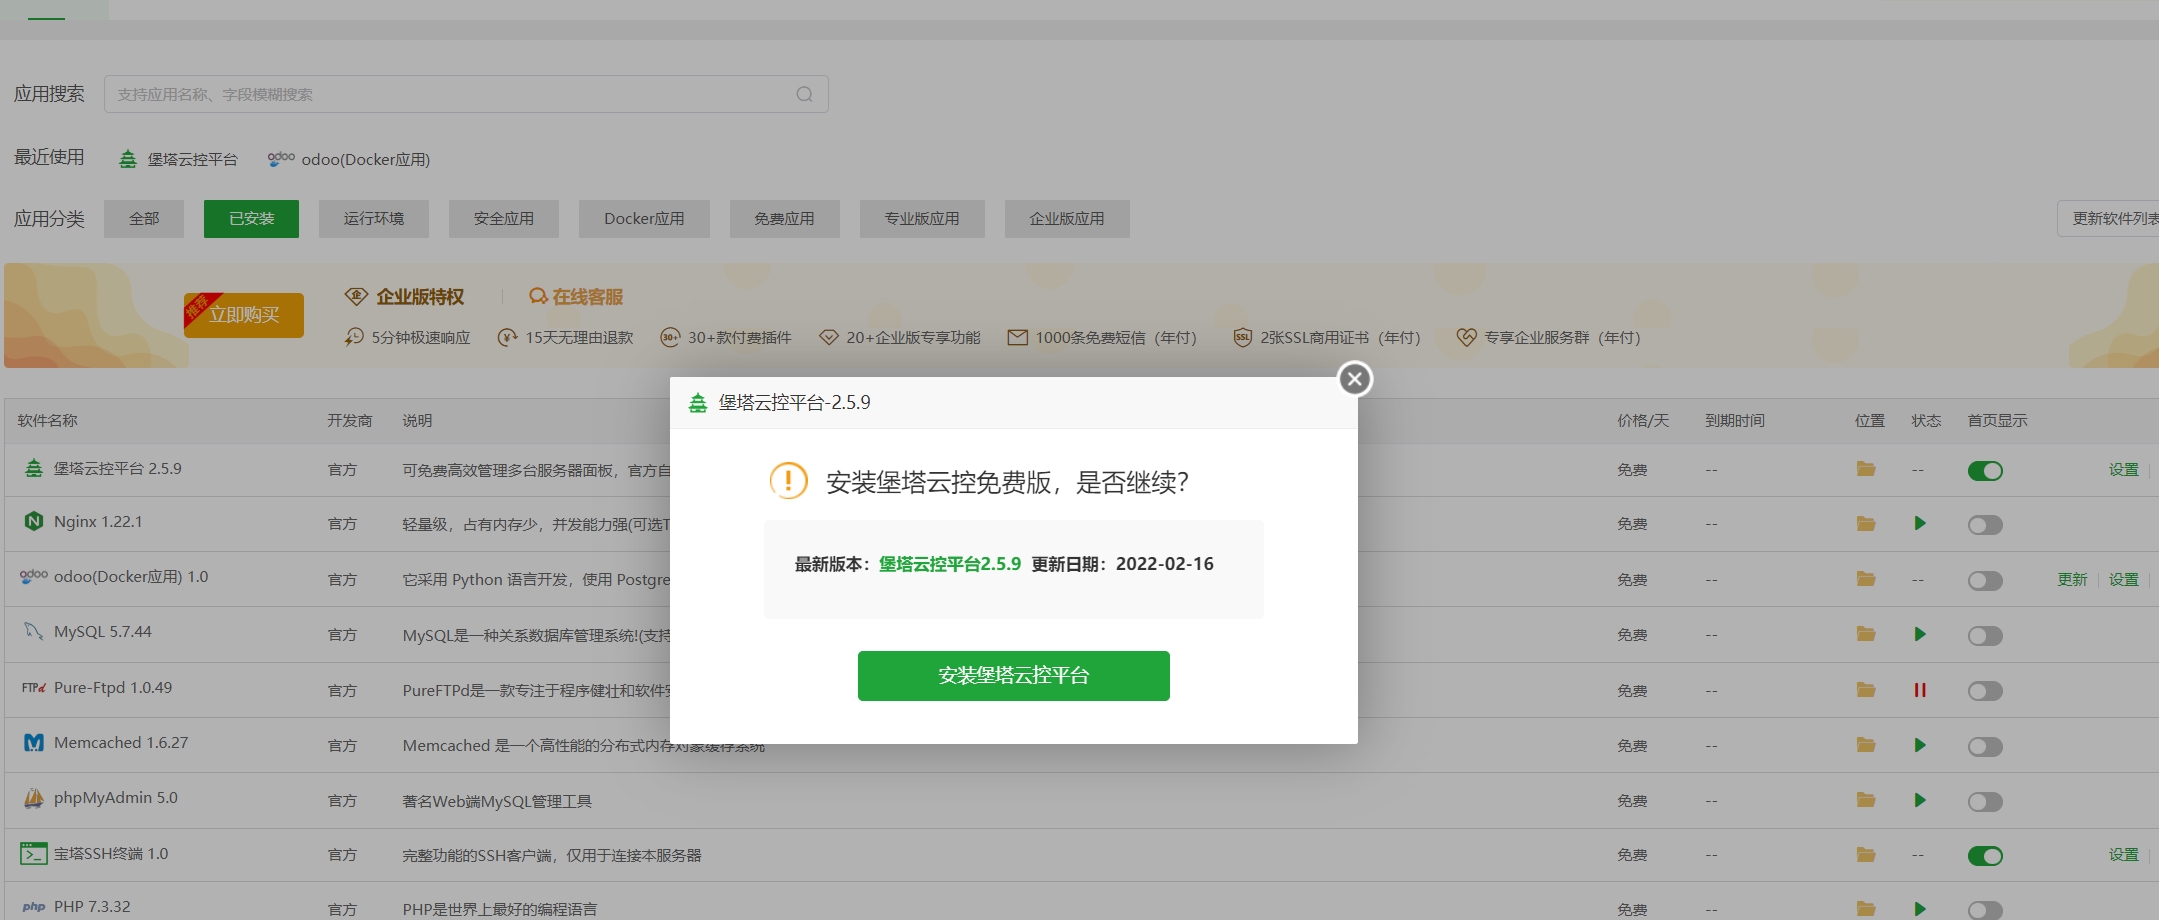Enable homepage display for Pure-Ftpd 1.0.49
This screenshot has height=920, width=2159.
(1985, 691)
